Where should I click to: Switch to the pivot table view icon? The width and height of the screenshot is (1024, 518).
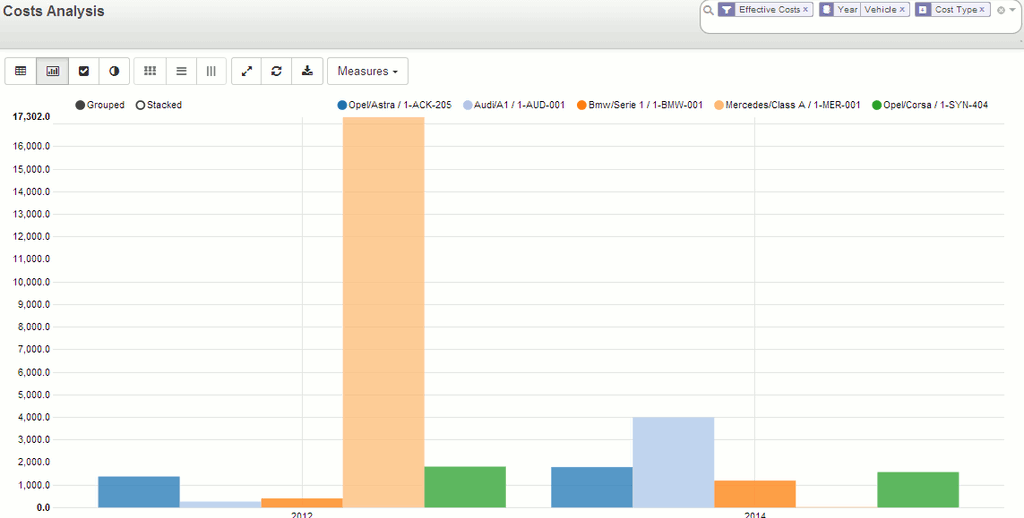[x=21, y=71]
